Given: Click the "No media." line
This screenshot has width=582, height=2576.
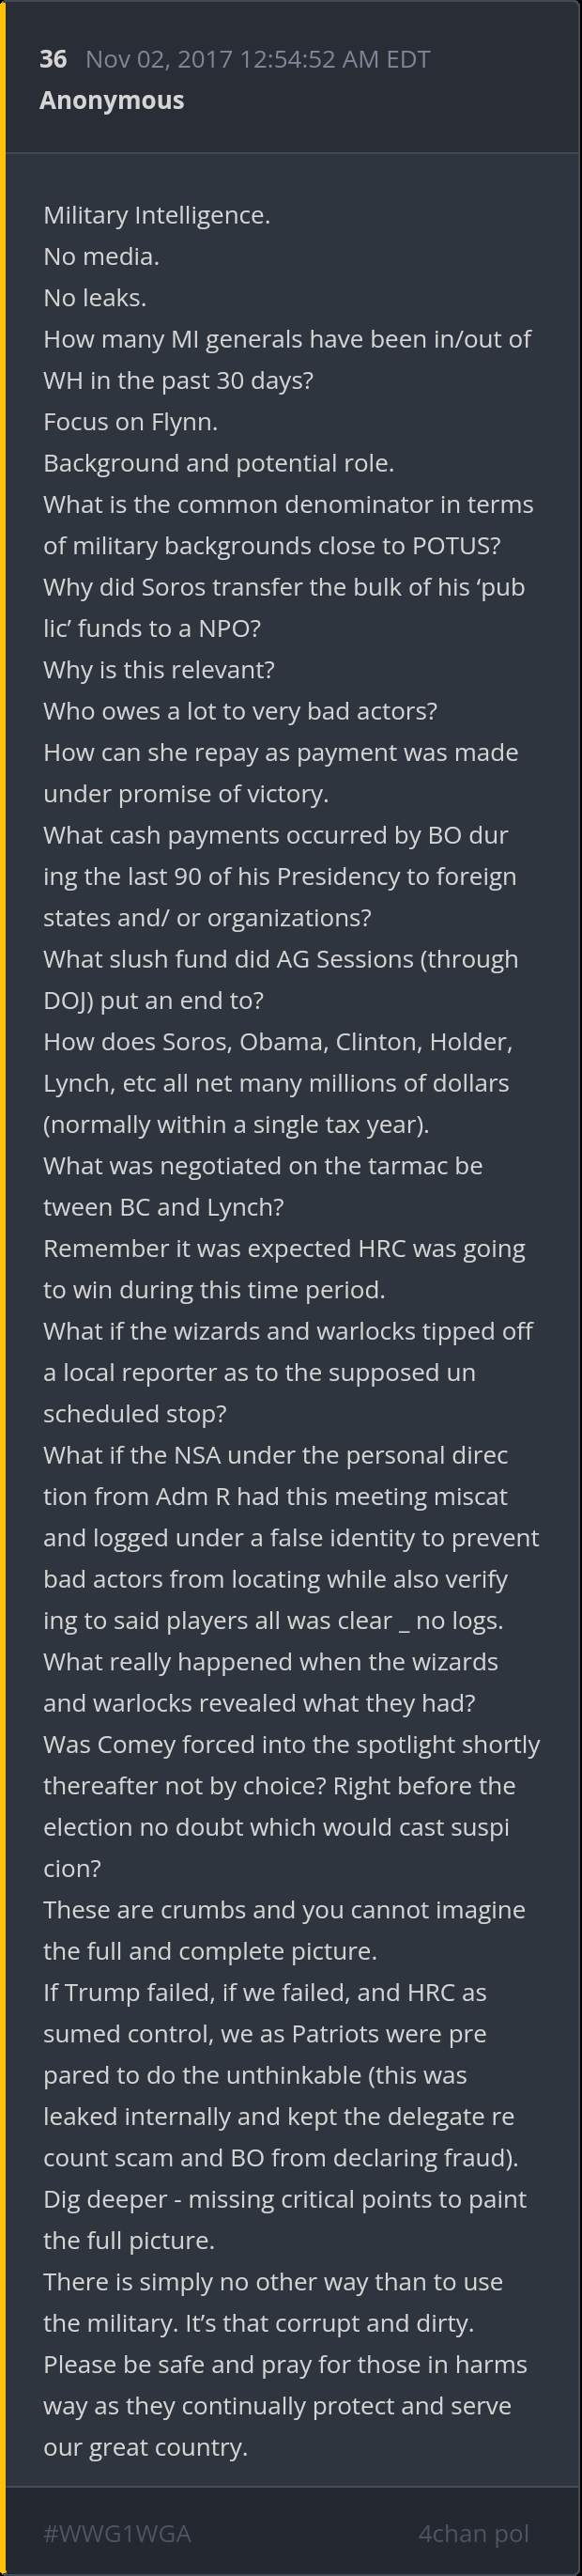Looking at the screenshot, I should [101, 256].
